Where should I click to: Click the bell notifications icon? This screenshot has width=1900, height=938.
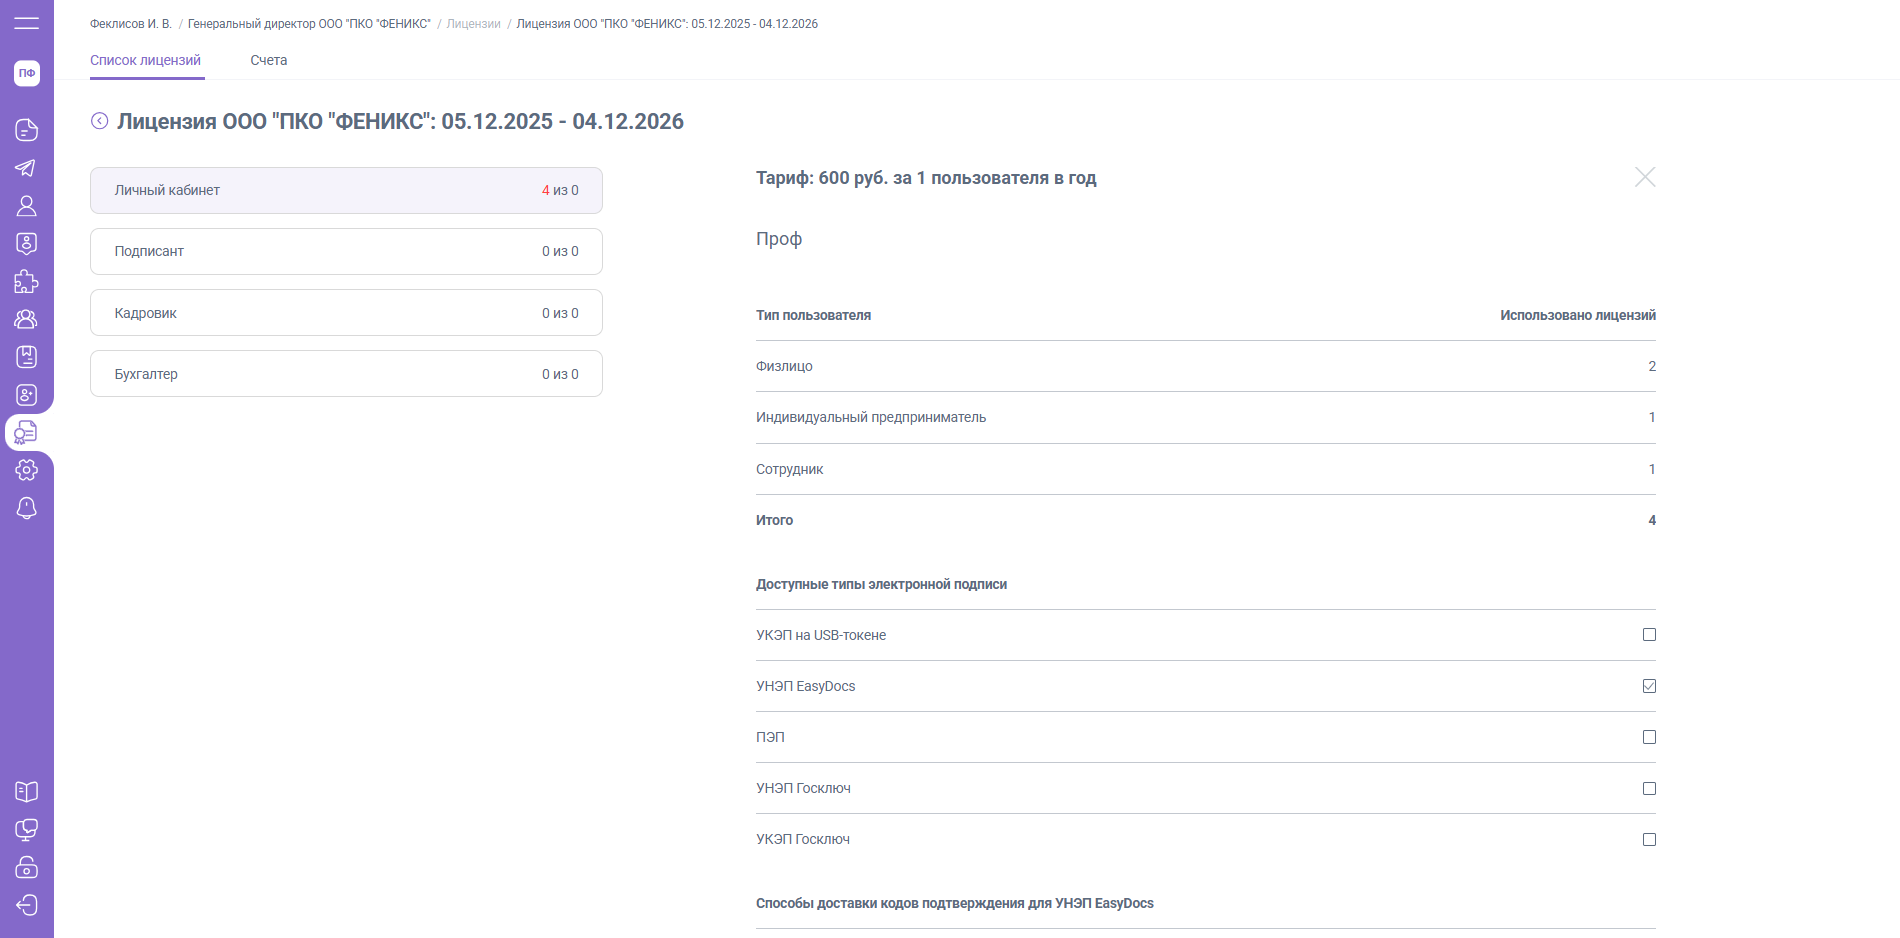(26, 508)
